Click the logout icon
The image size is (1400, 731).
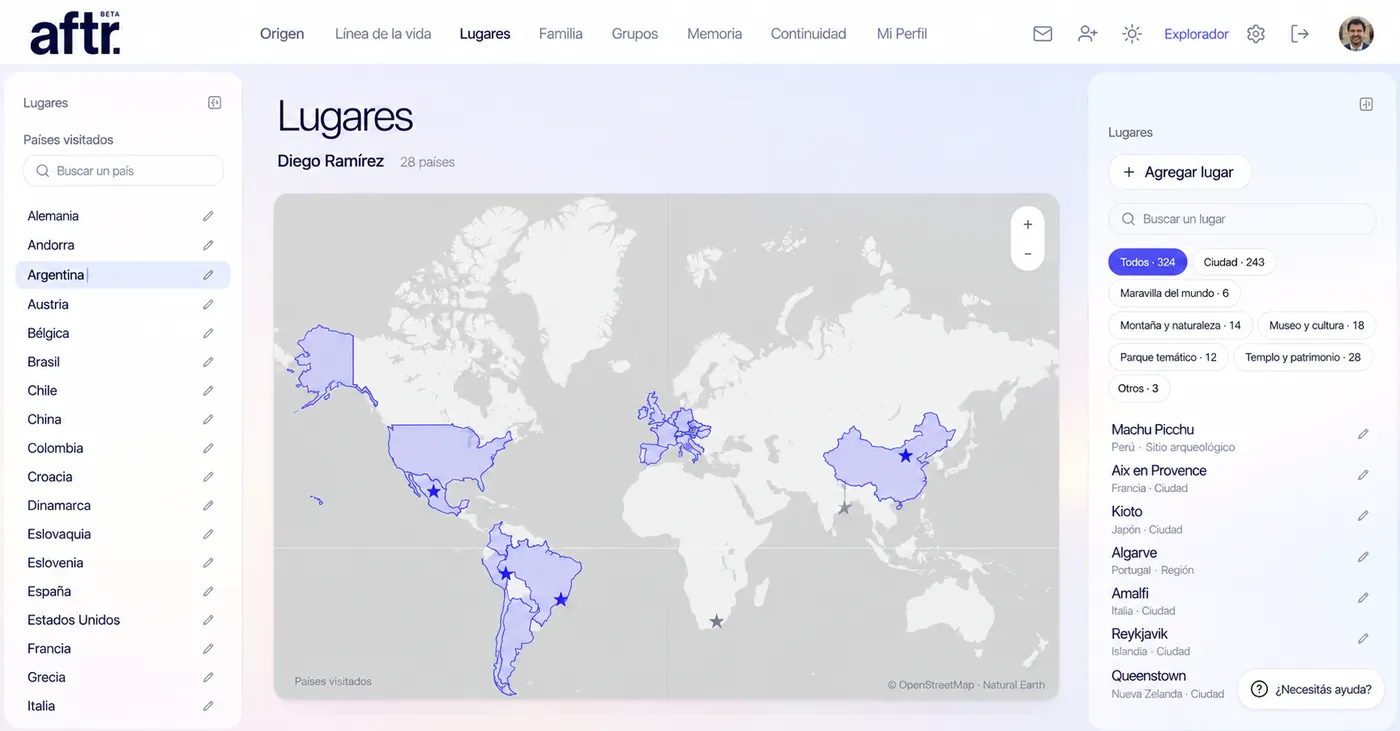pos(1300,34)
